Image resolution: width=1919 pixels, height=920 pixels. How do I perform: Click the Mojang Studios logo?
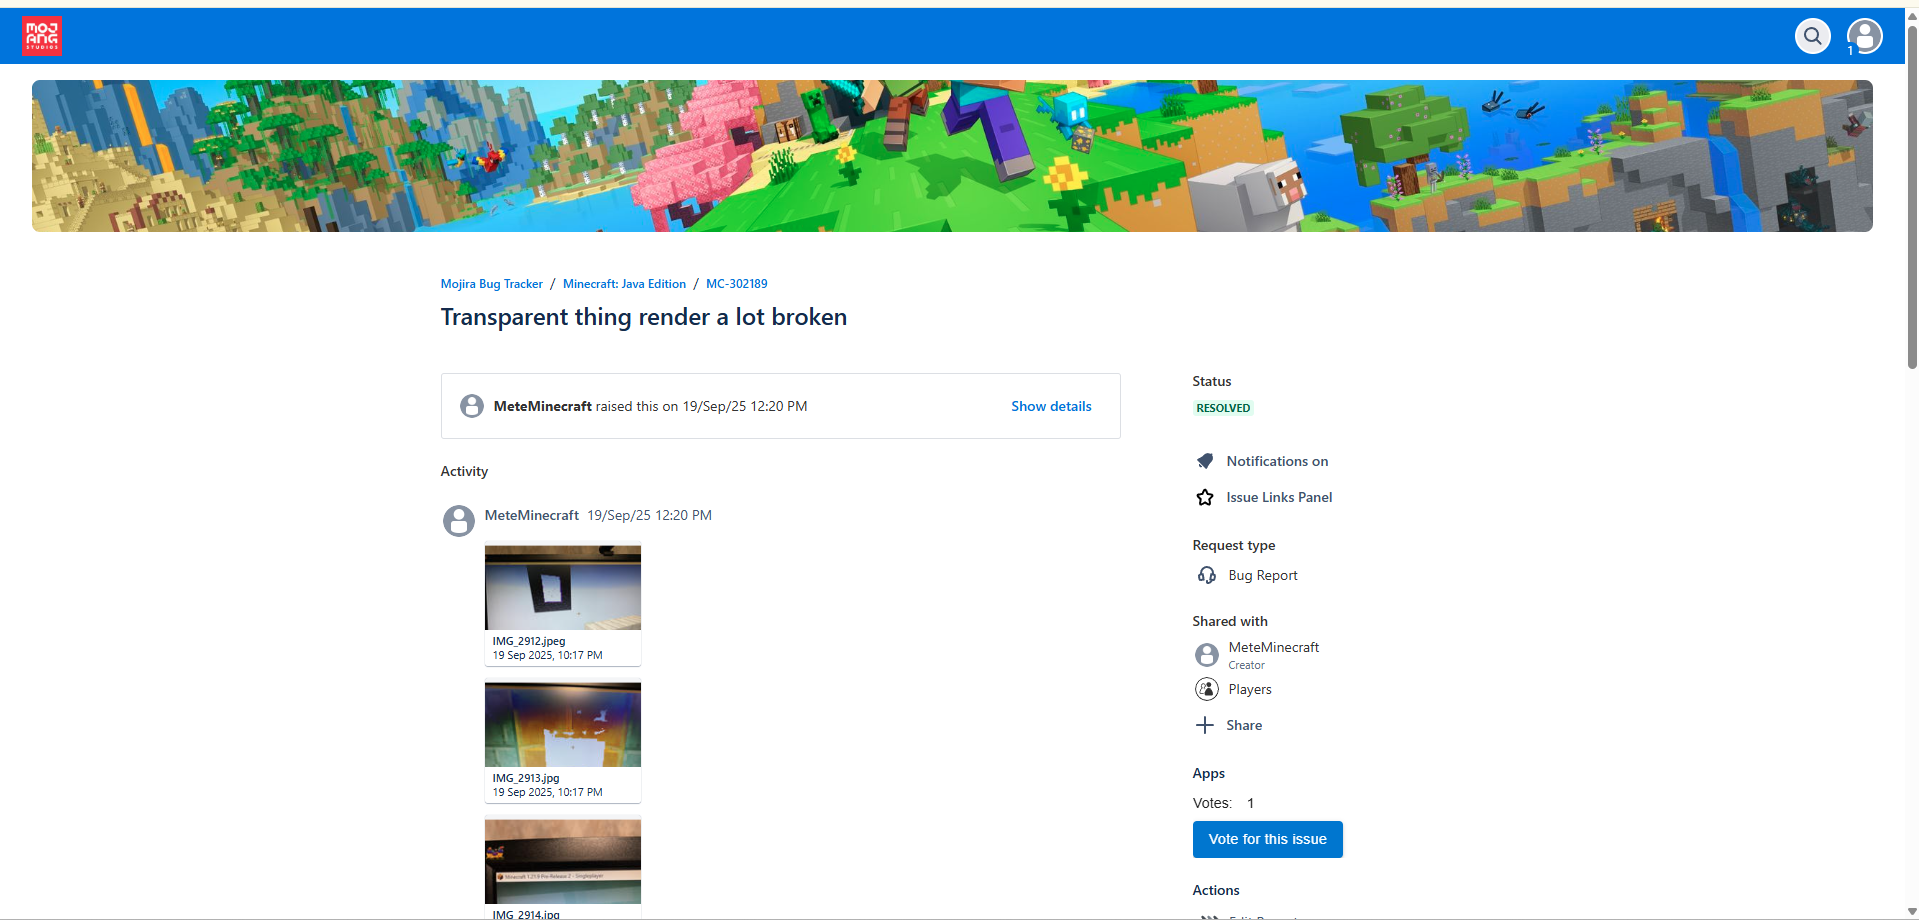pos(42,36)
